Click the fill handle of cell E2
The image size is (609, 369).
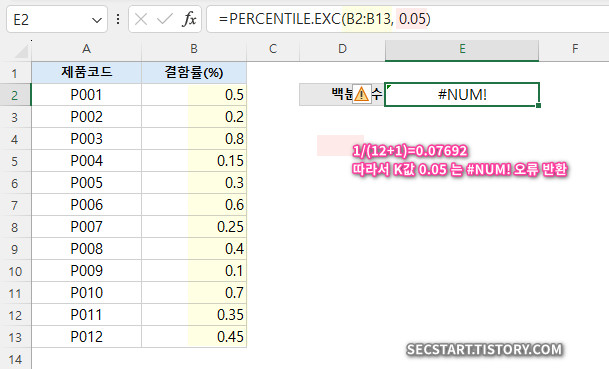(x=538, y=105)
